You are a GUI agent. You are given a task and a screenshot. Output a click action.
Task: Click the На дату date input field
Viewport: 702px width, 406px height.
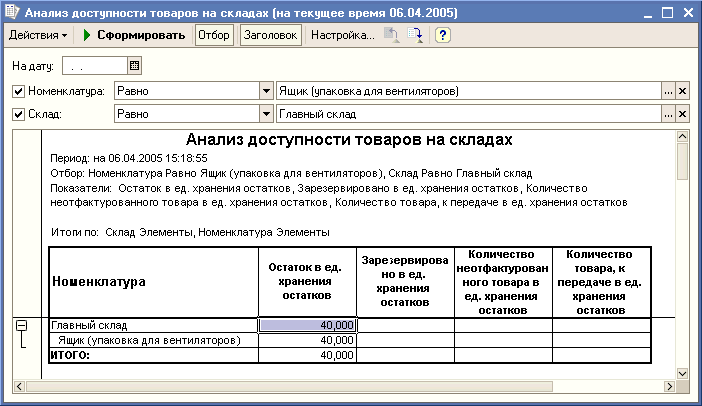tap(94, 66)
